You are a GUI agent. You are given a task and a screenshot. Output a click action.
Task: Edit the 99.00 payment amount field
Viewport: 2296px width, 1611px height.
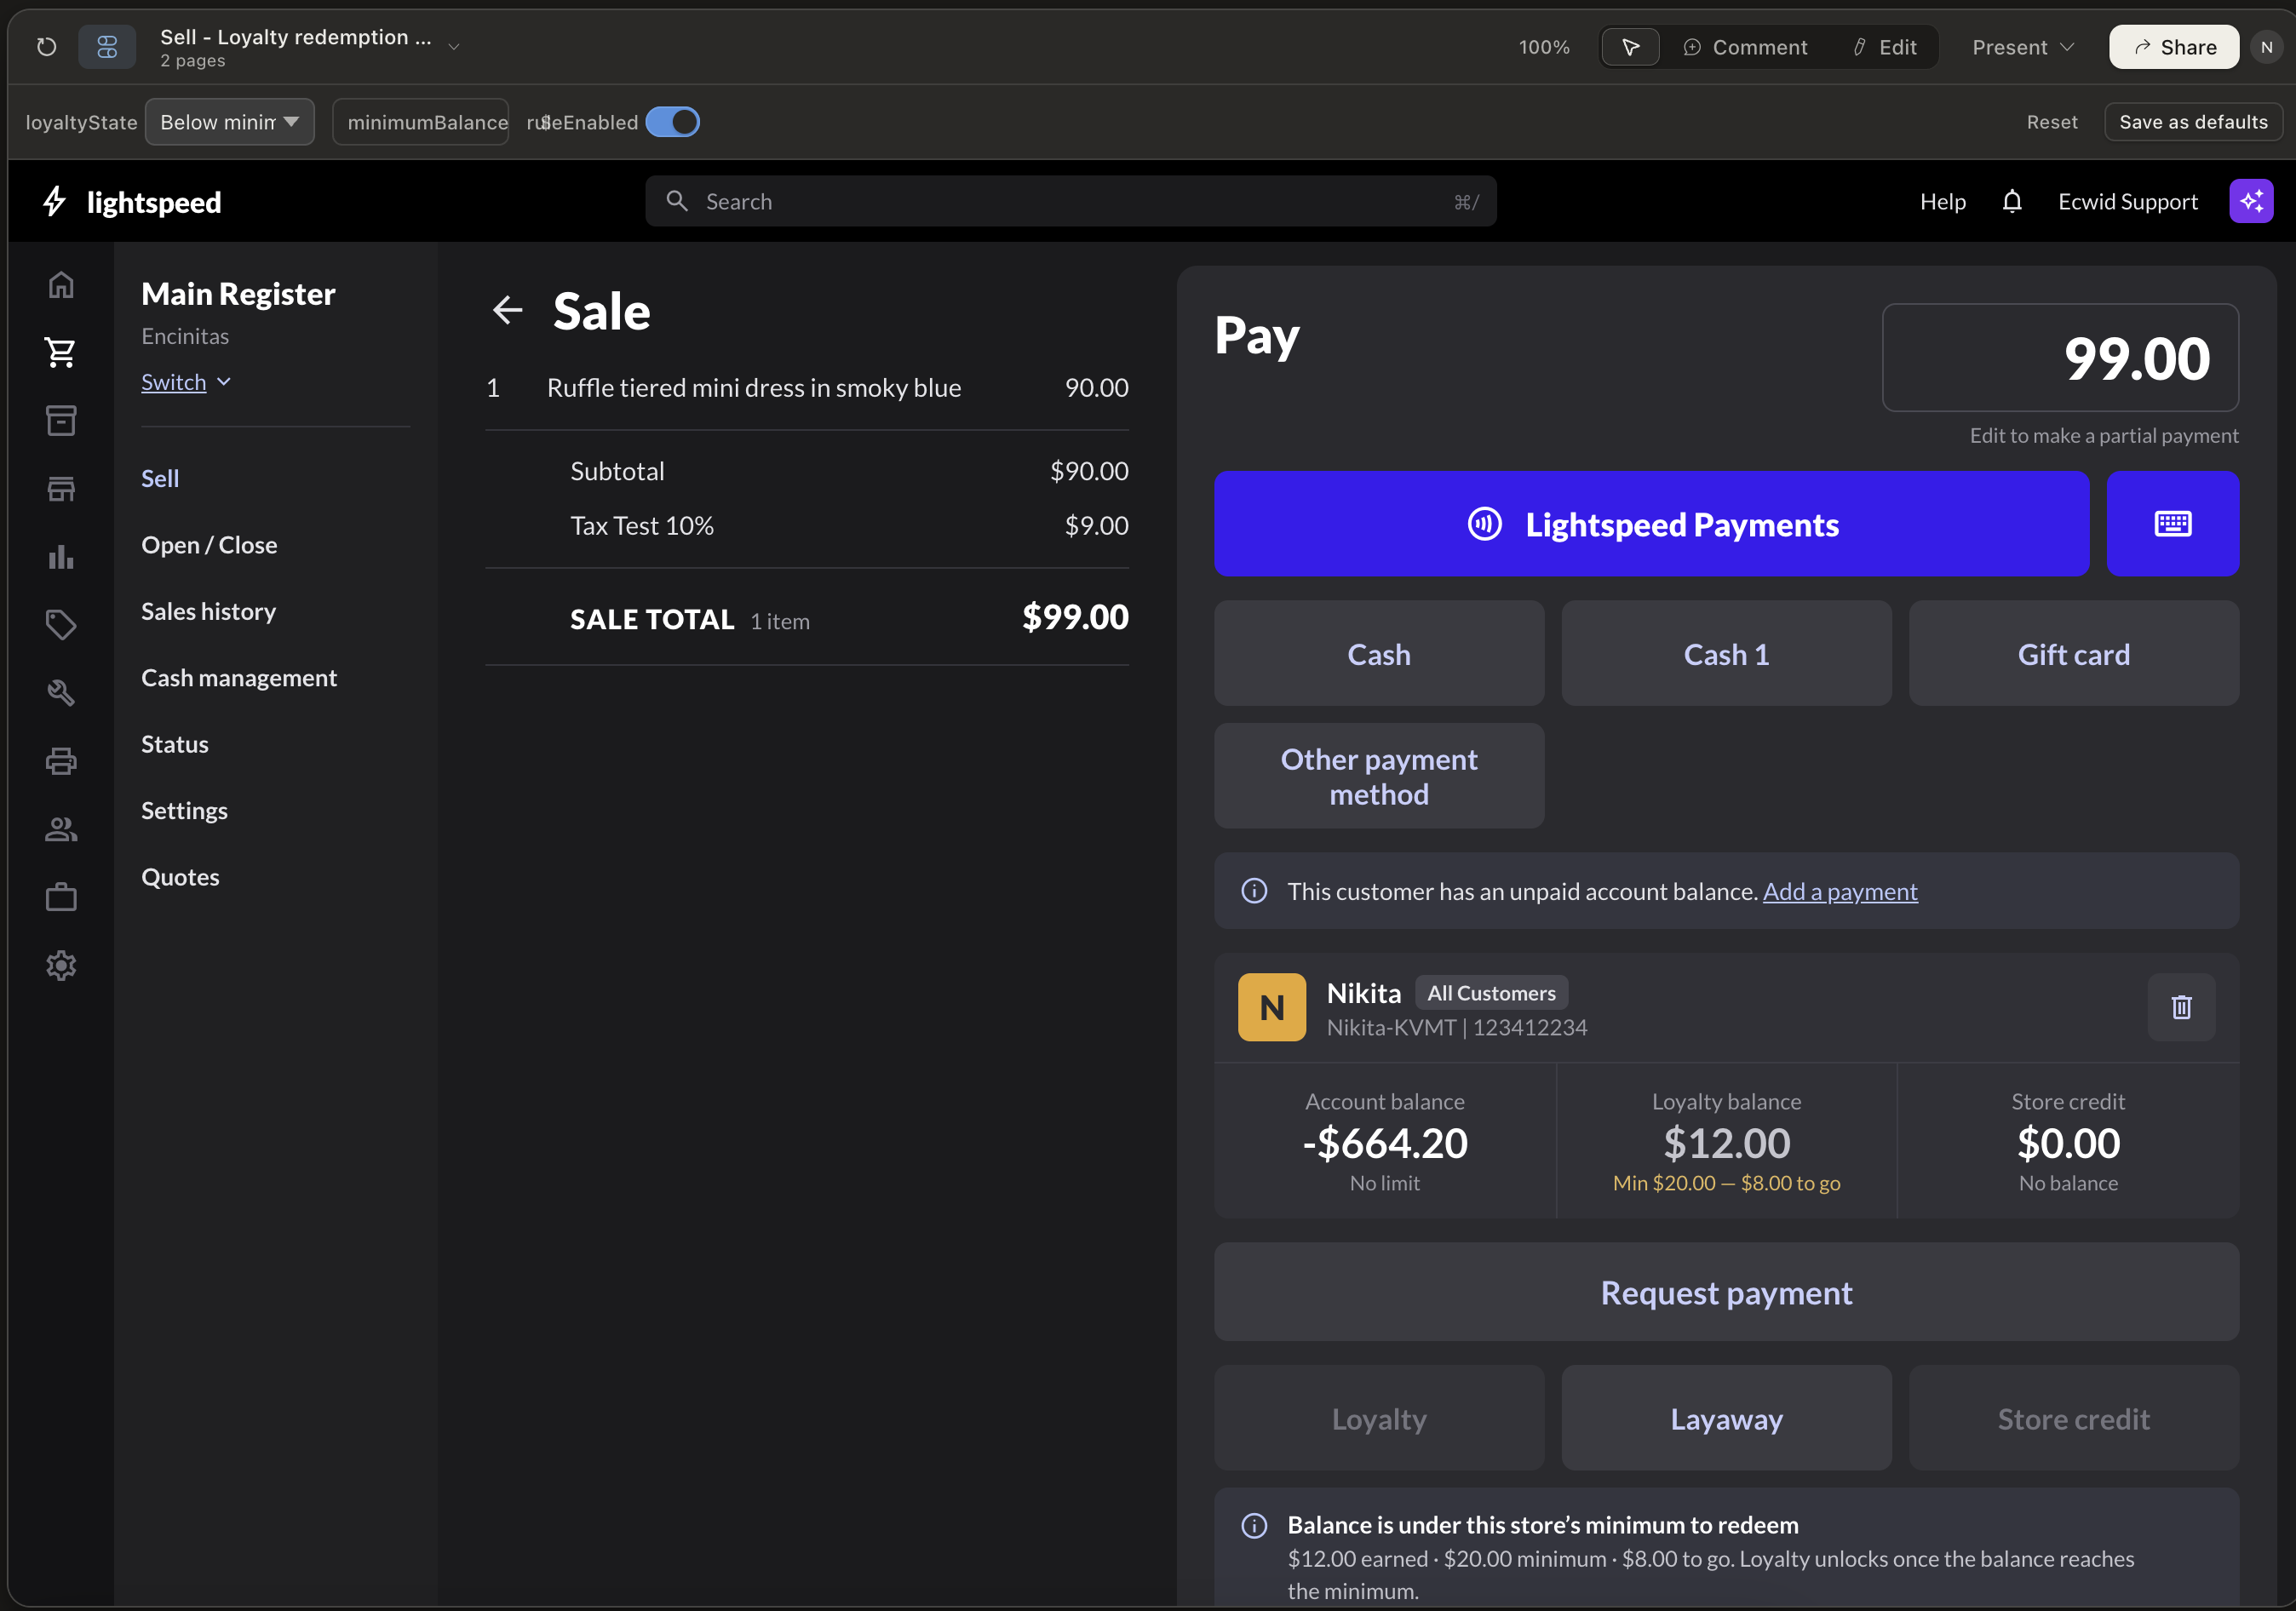(x=2060, y=358)
